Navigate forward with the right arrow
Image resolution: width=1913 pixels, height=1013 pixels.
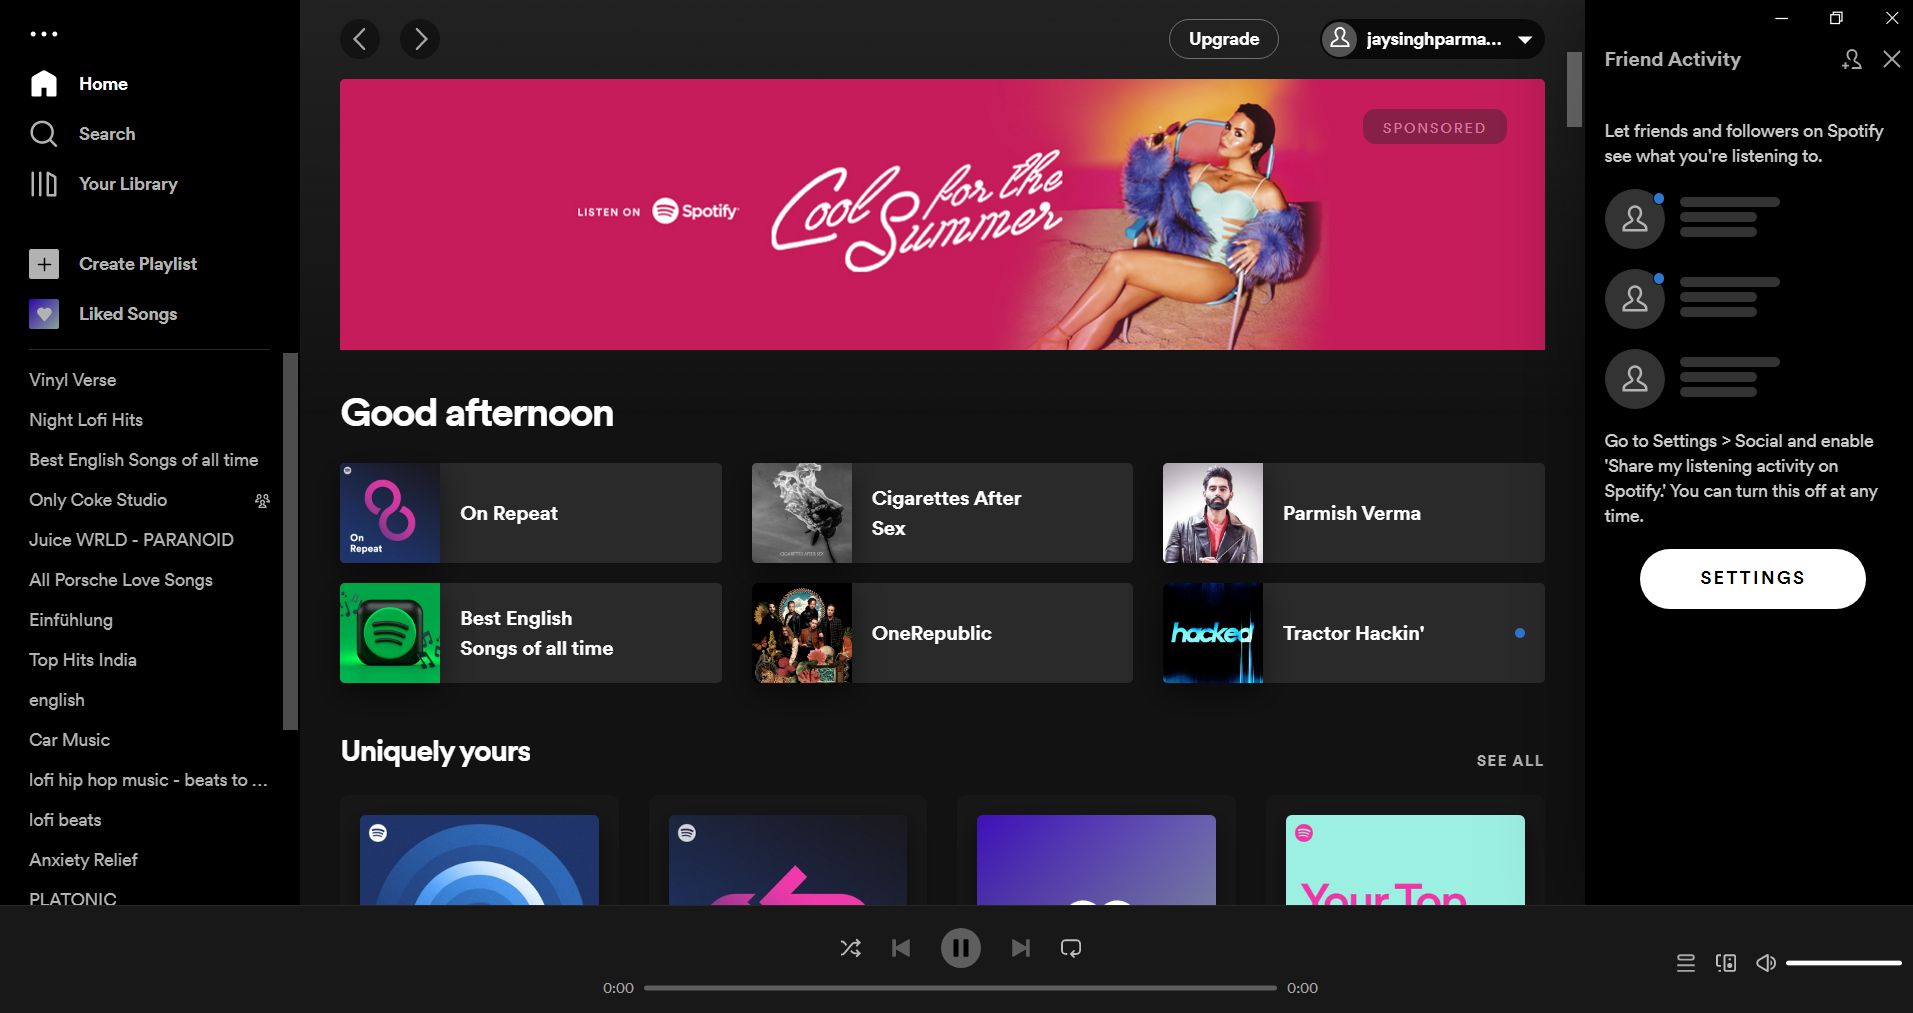pyautogui.click(x=420, y=39)
